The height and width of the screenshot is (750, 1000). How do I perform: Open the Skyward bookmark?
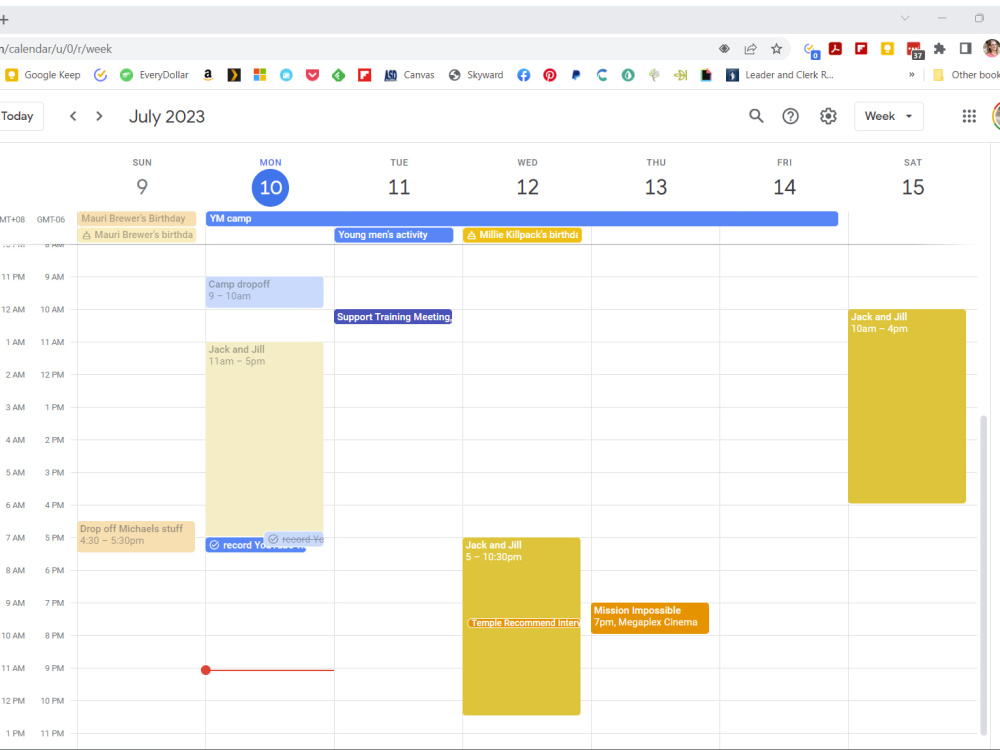(476, 75)
